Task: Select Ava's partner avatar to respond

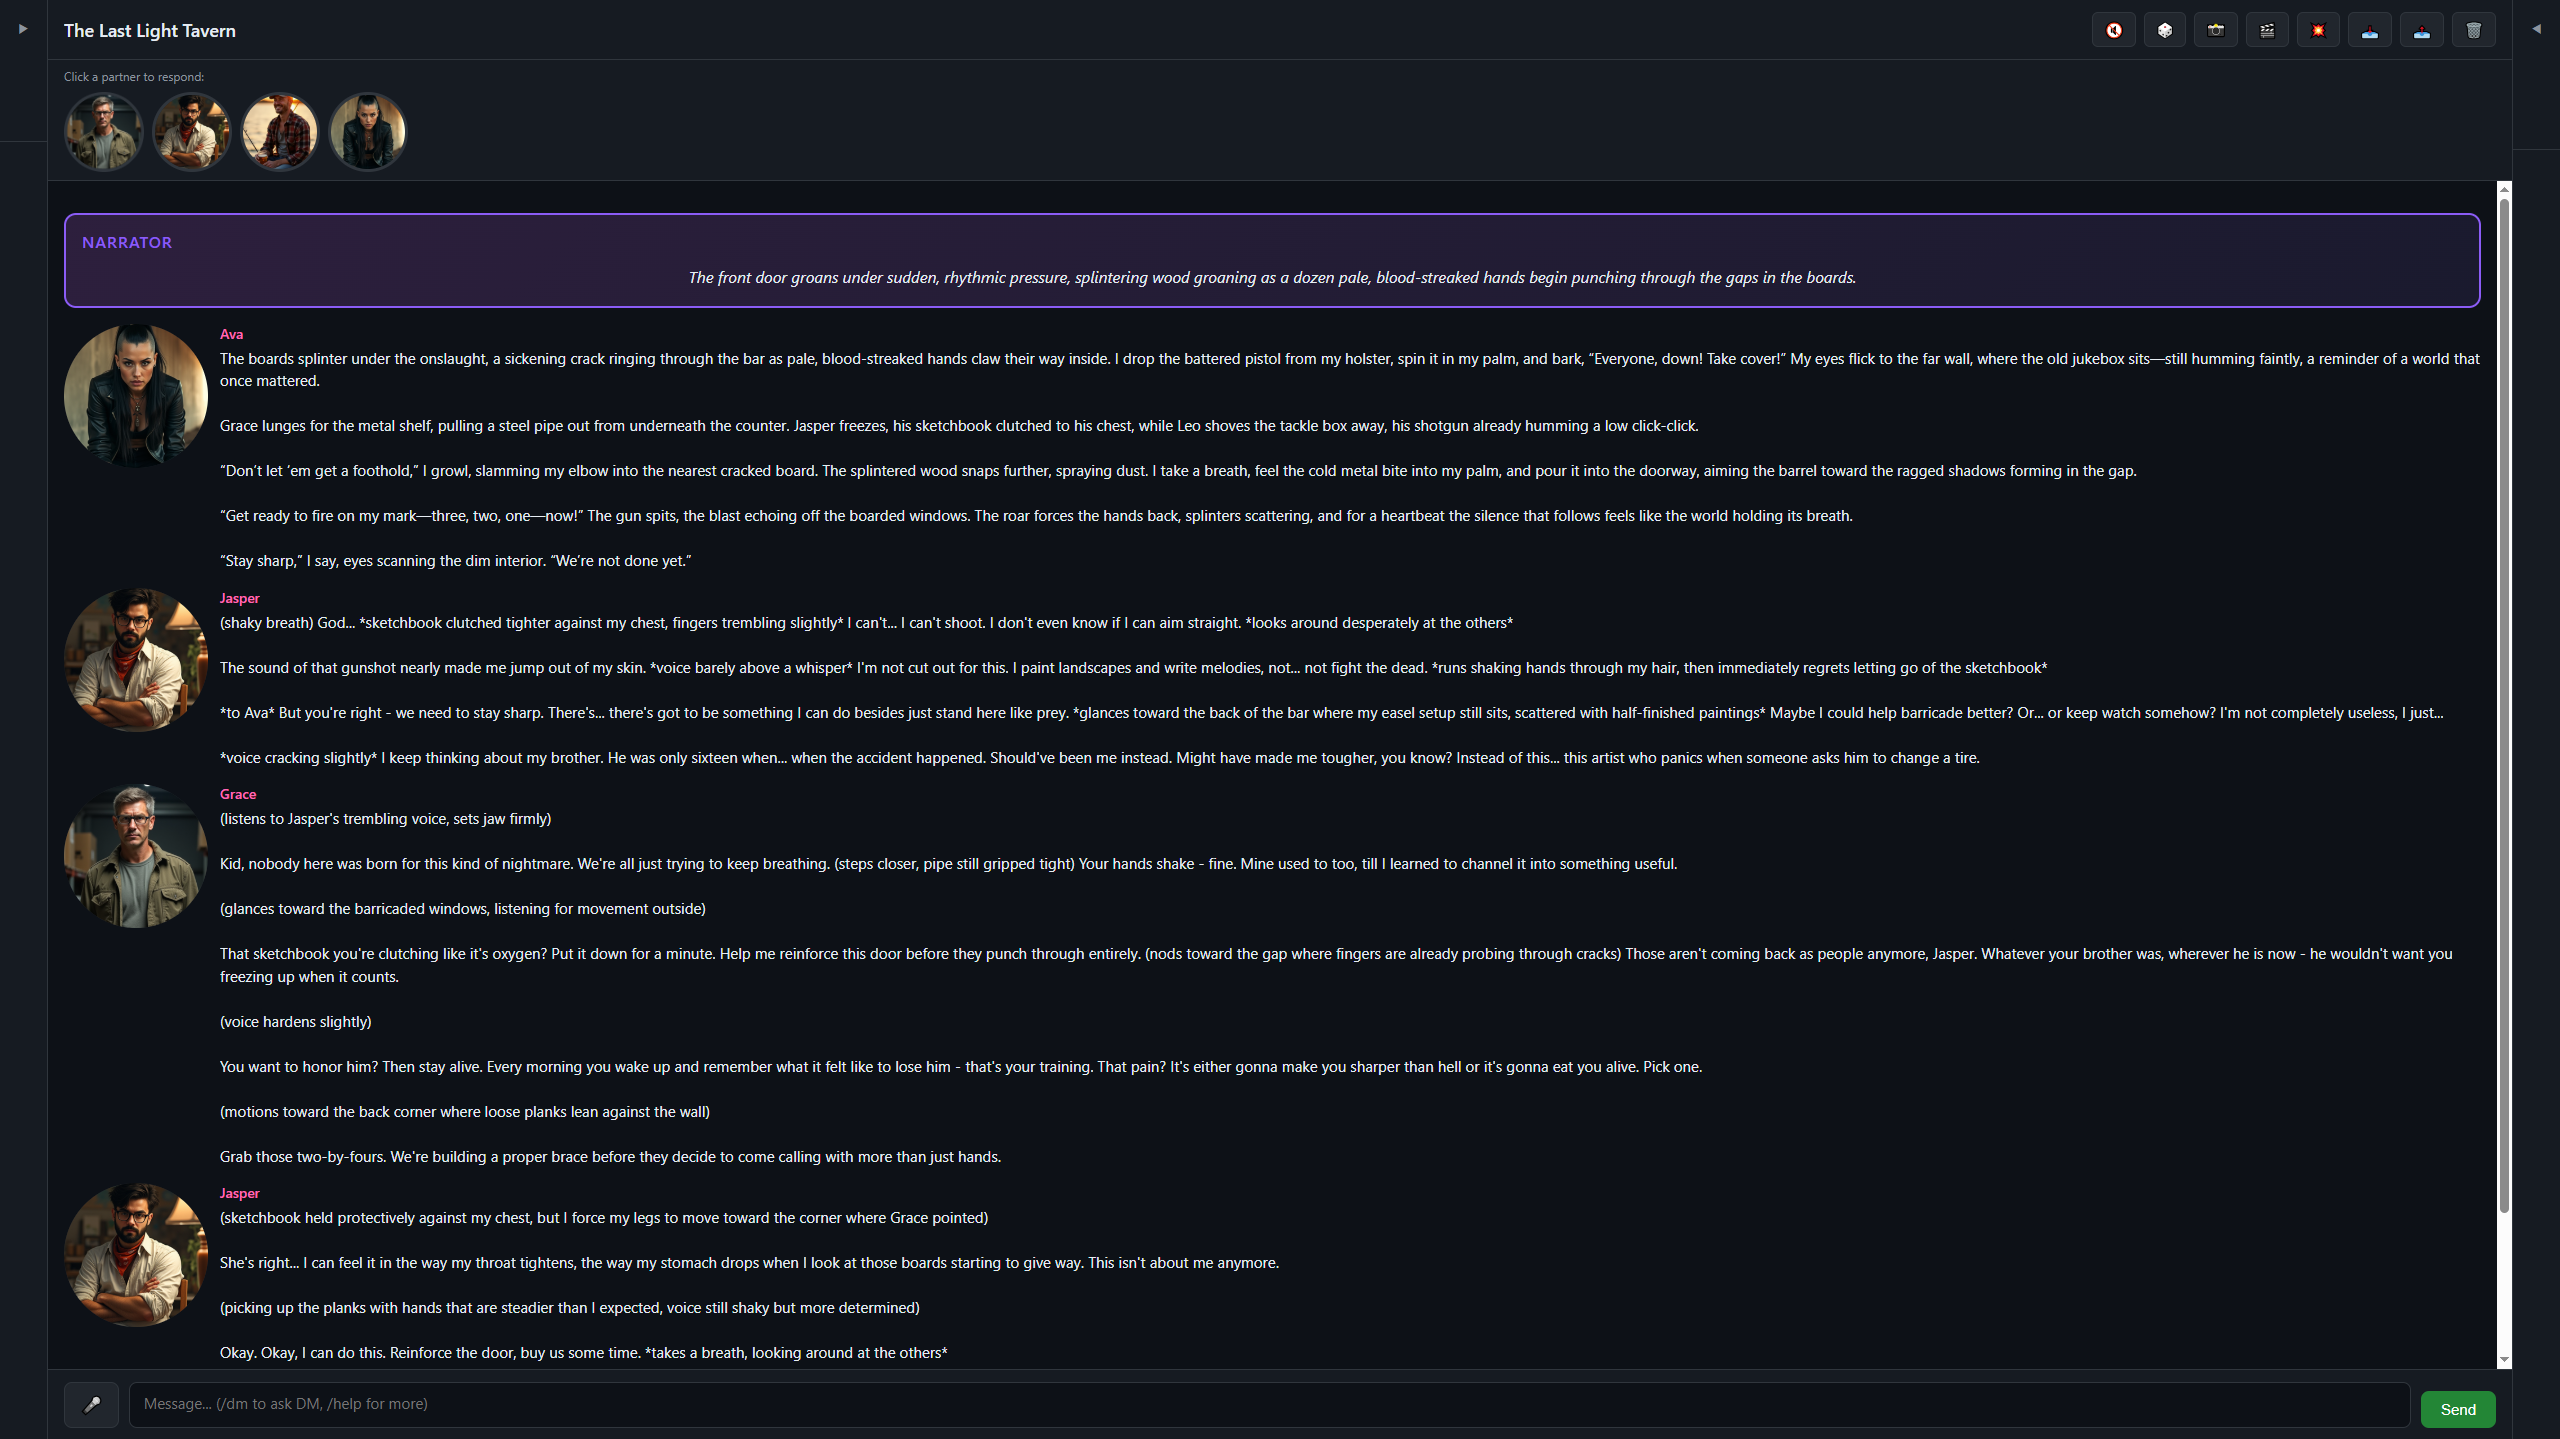Action: click(368, 132)
